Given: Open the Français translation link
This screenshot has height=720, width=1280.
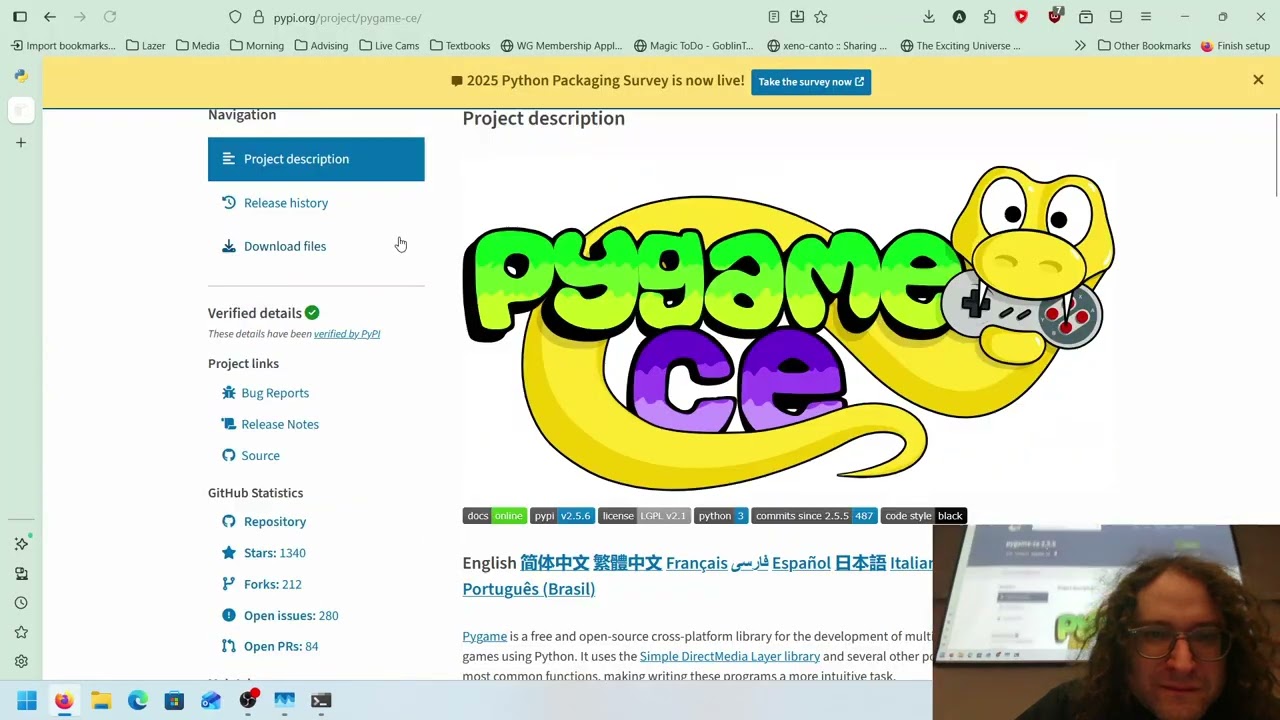Looking at the screenshot, I should coord(697,563).
